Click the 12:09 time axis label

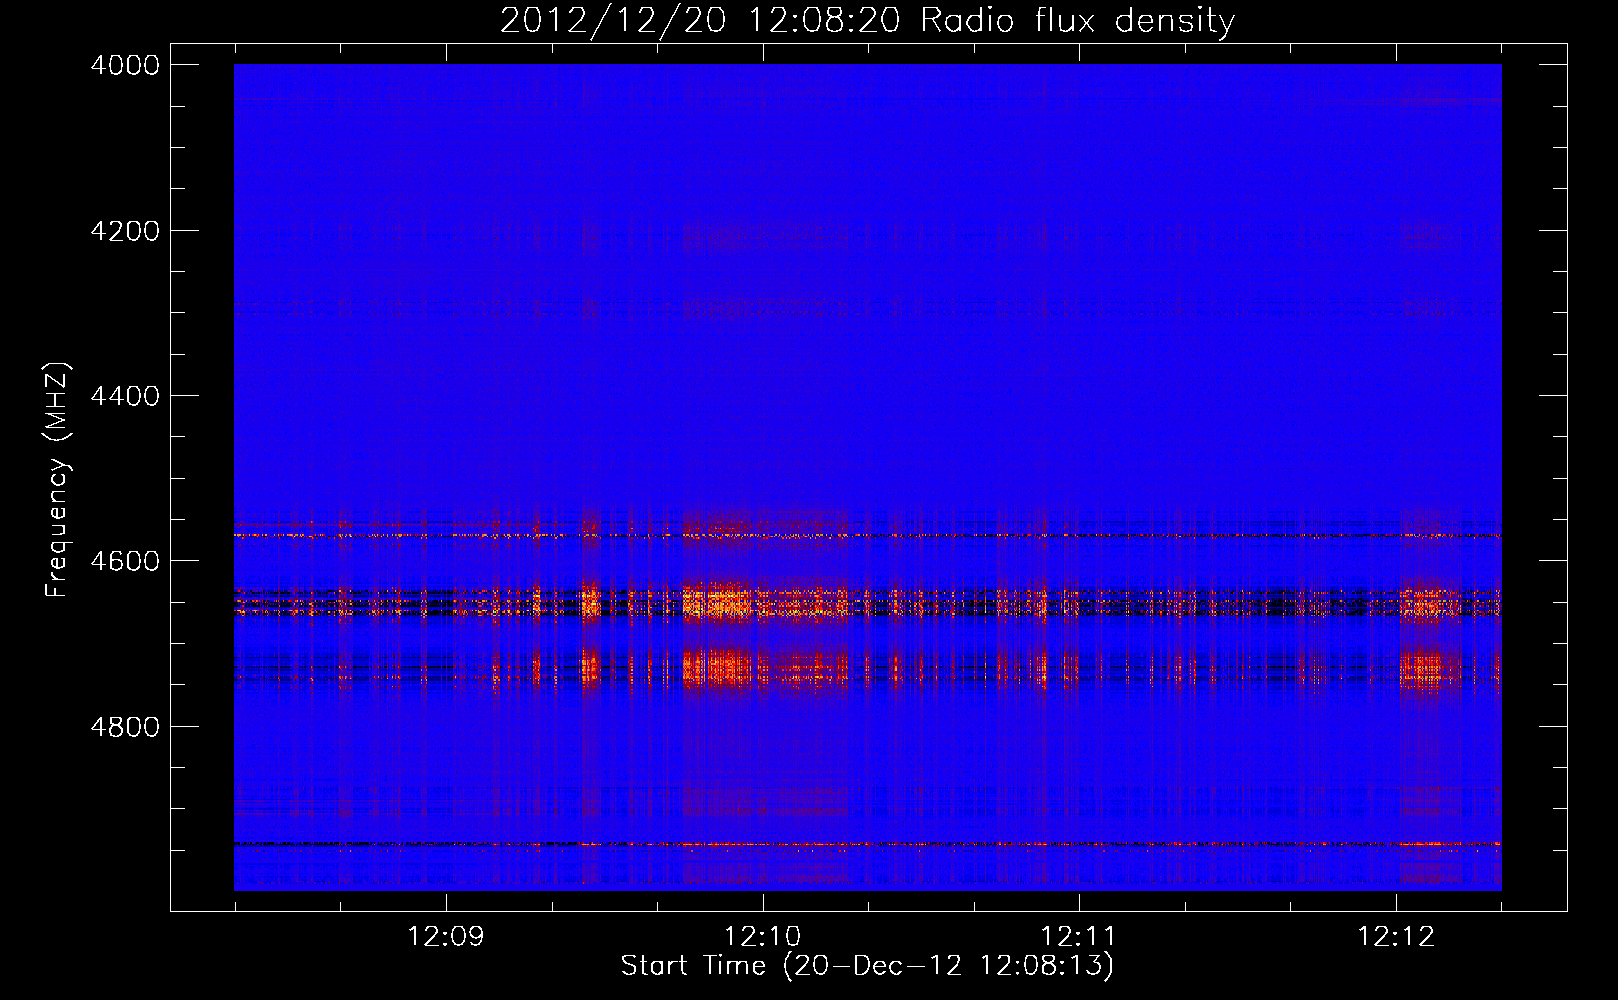pyautogui.click(x=445, y=937)
